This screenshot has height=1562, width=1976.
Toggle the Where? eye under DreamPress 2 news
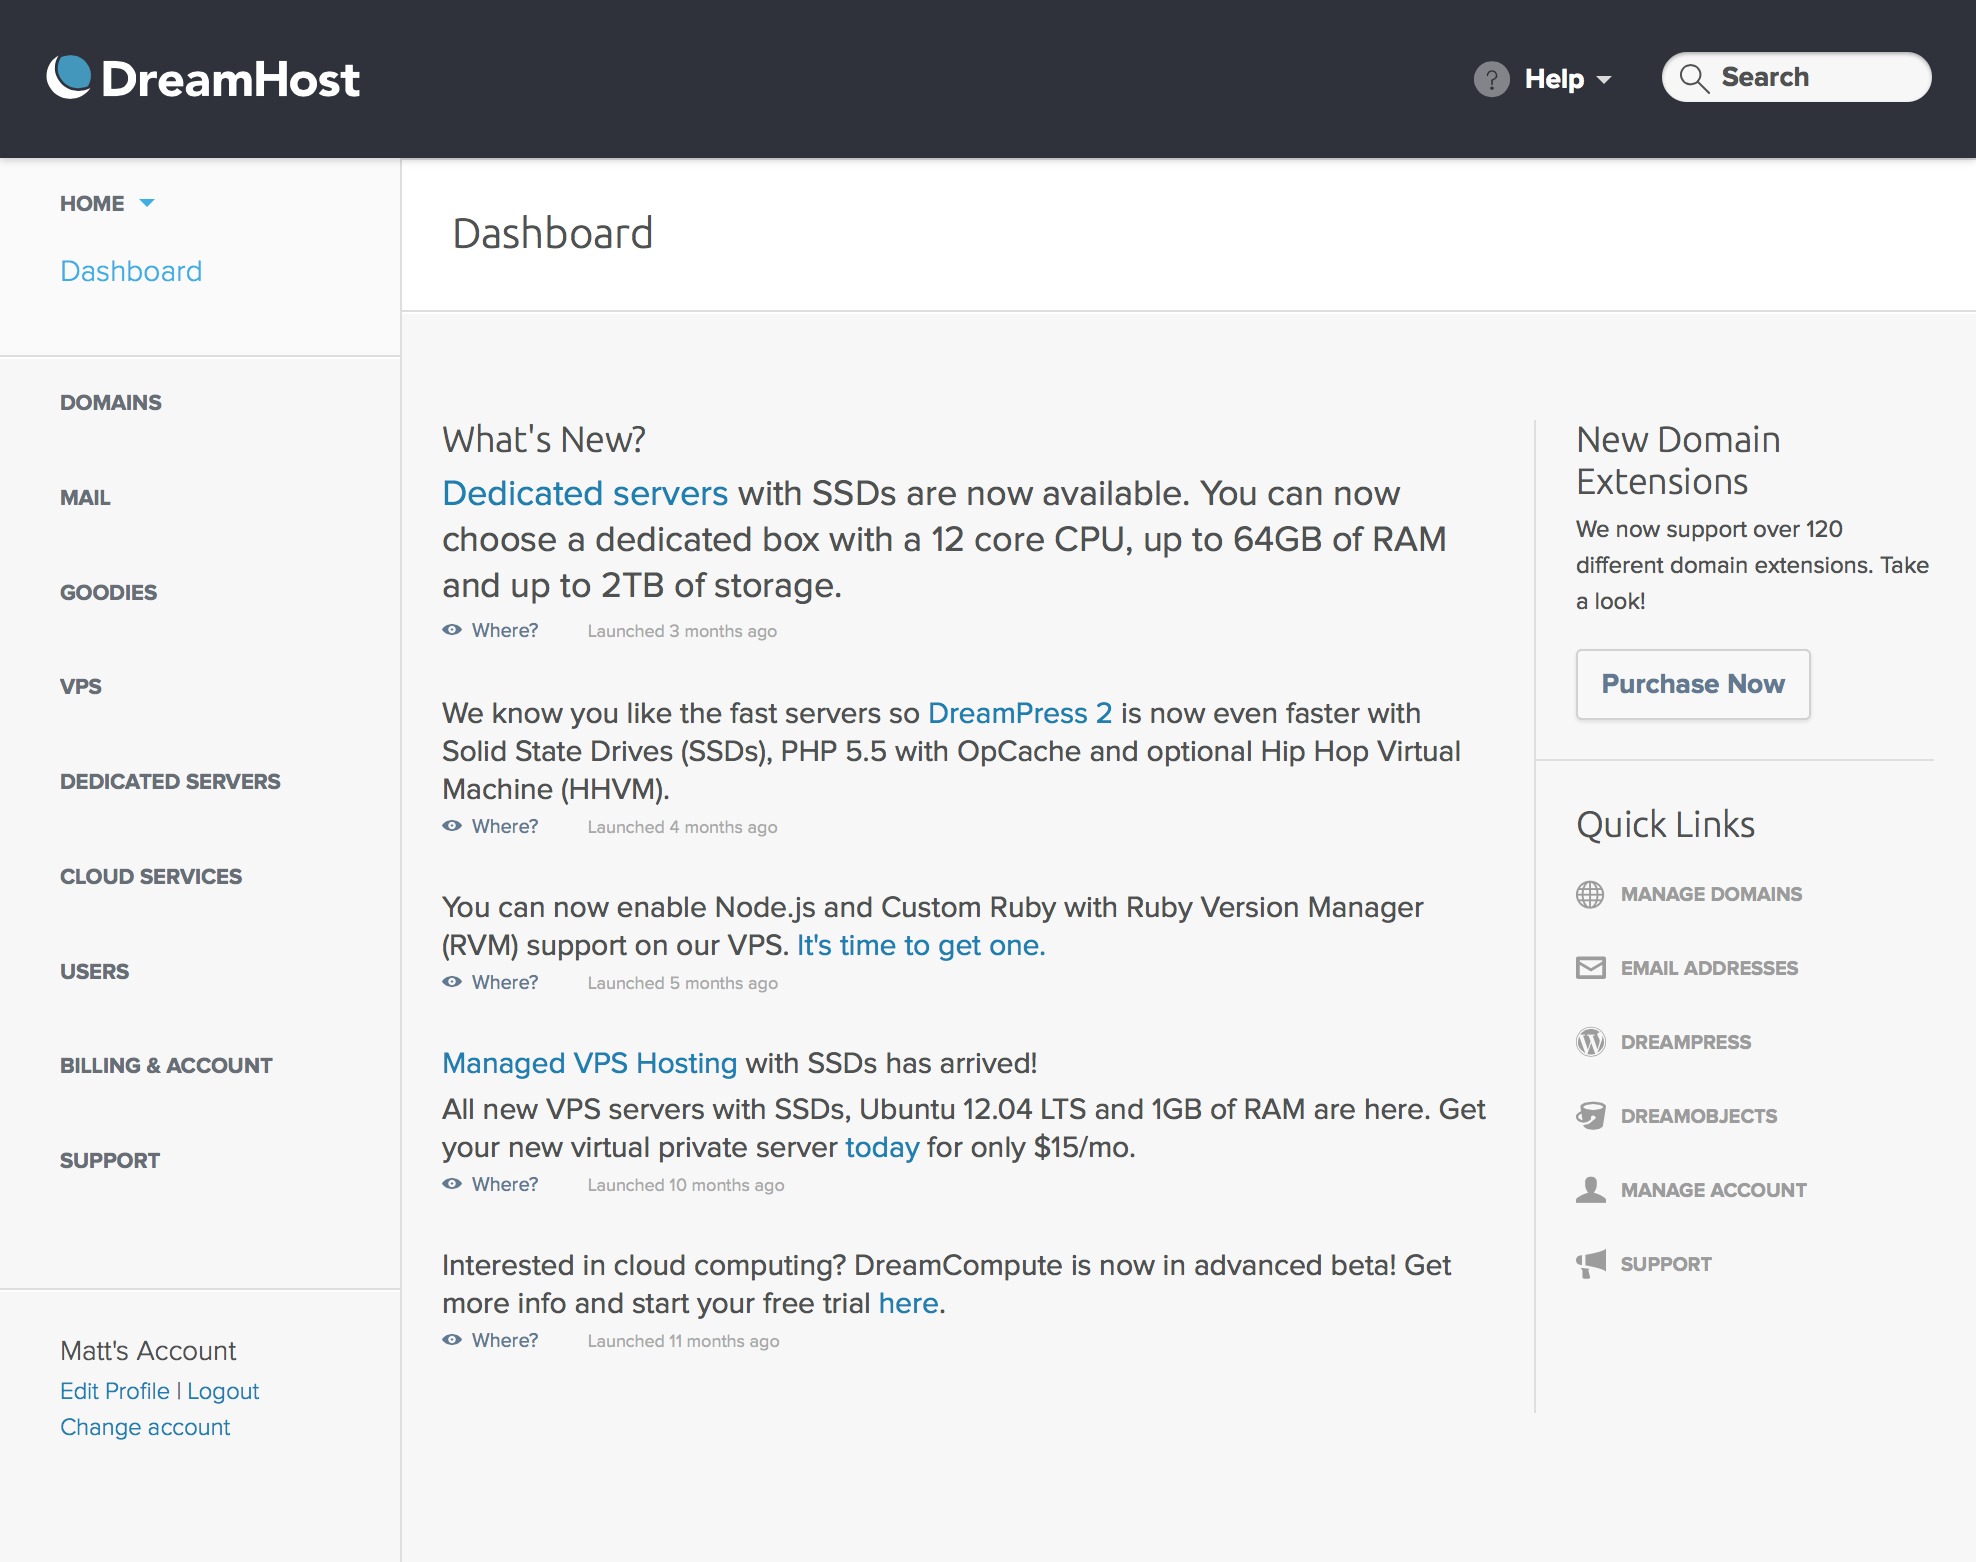452,826
